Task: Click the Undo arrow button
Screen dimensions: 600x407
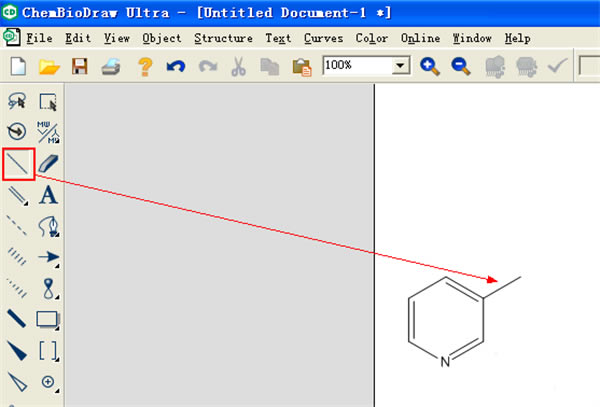Action: tap(176, 66)
